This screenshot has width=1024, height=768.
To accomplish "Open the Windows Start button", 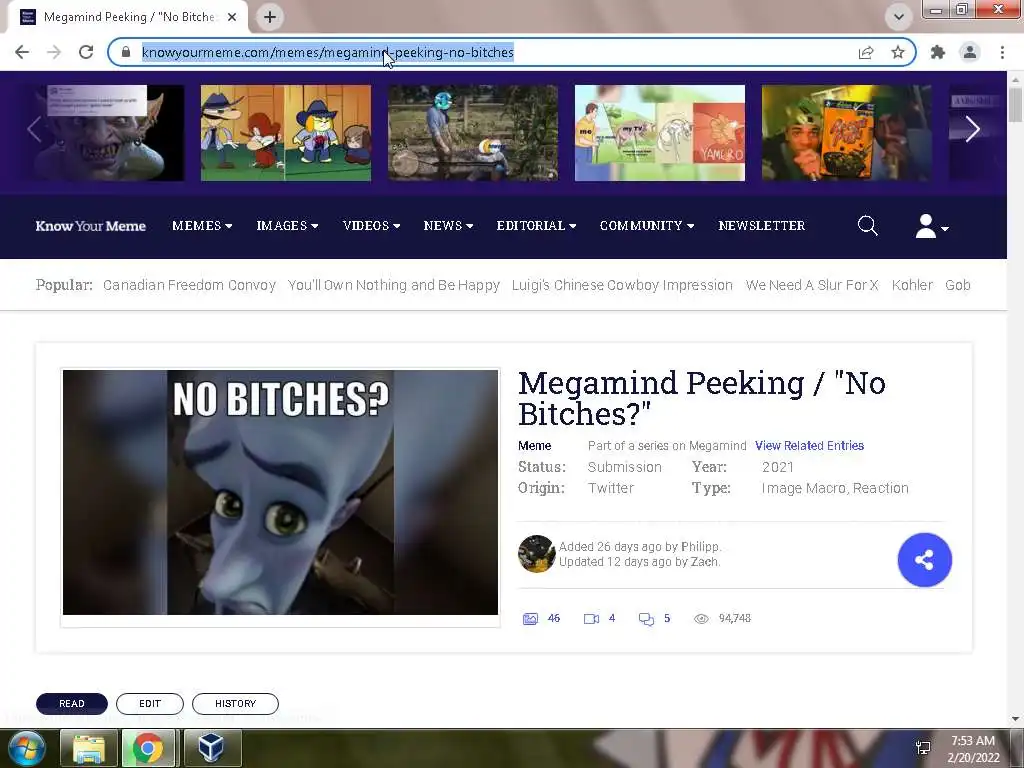I will [x=26, y=748].
